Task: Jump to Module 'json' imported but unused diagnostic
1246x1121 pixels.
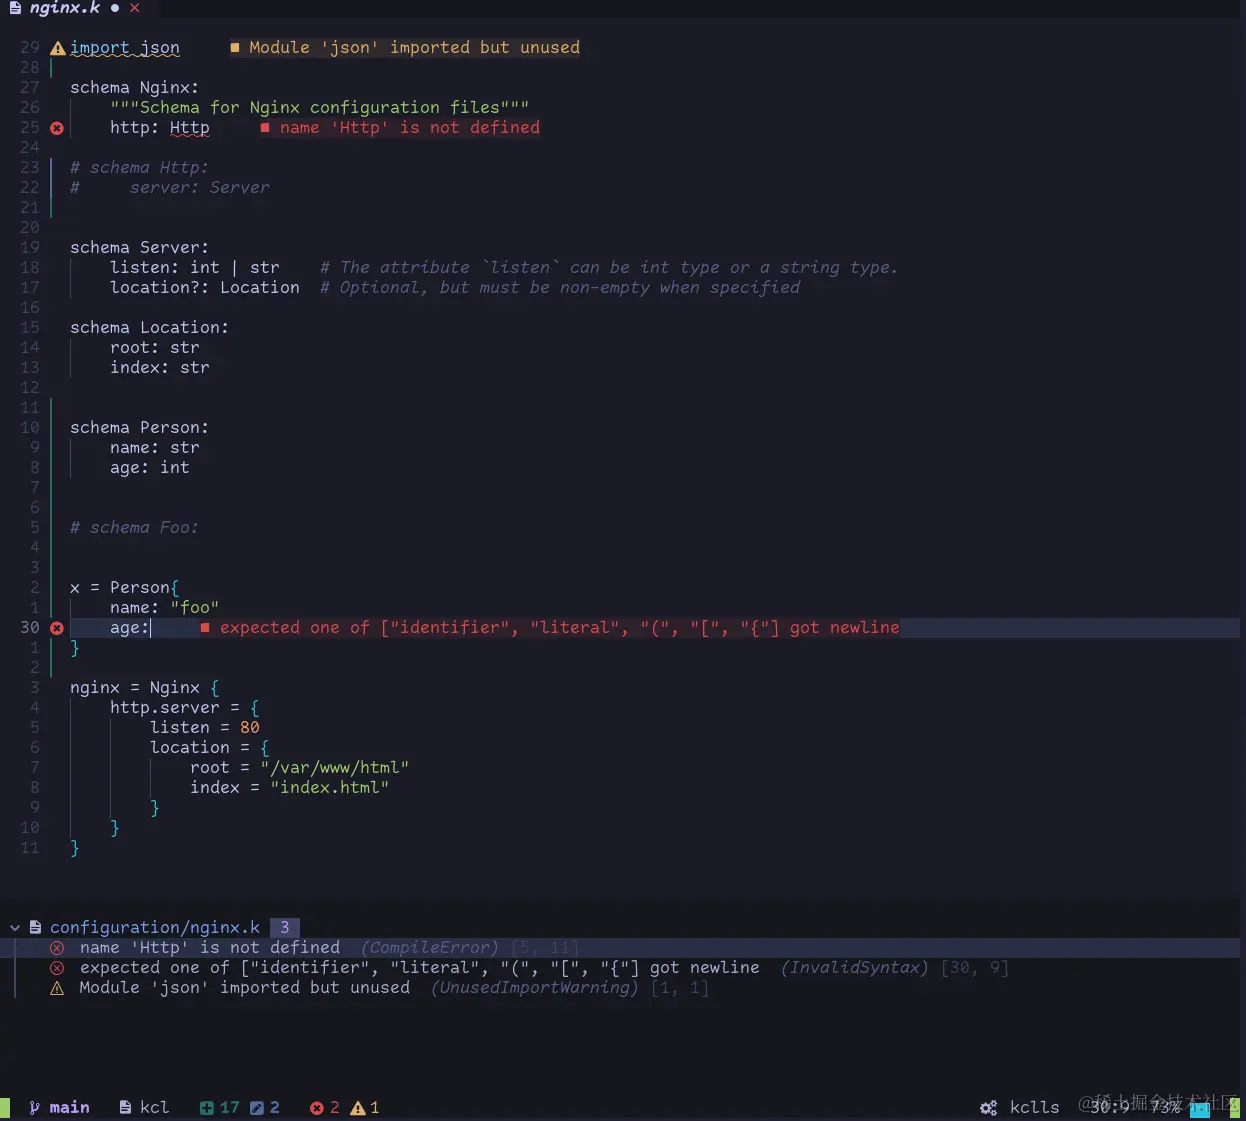Action: (x=245, y=988)
